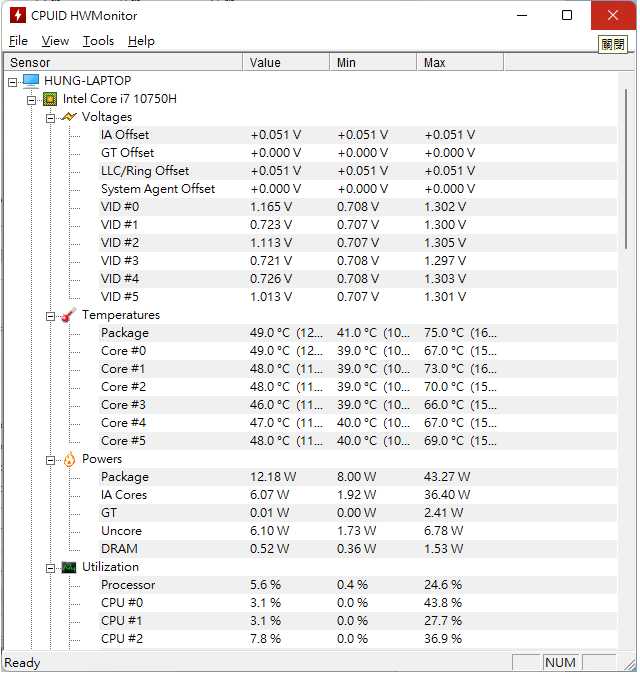
Task: Maximize the HWMonitor window
Action: coord(567,15)
